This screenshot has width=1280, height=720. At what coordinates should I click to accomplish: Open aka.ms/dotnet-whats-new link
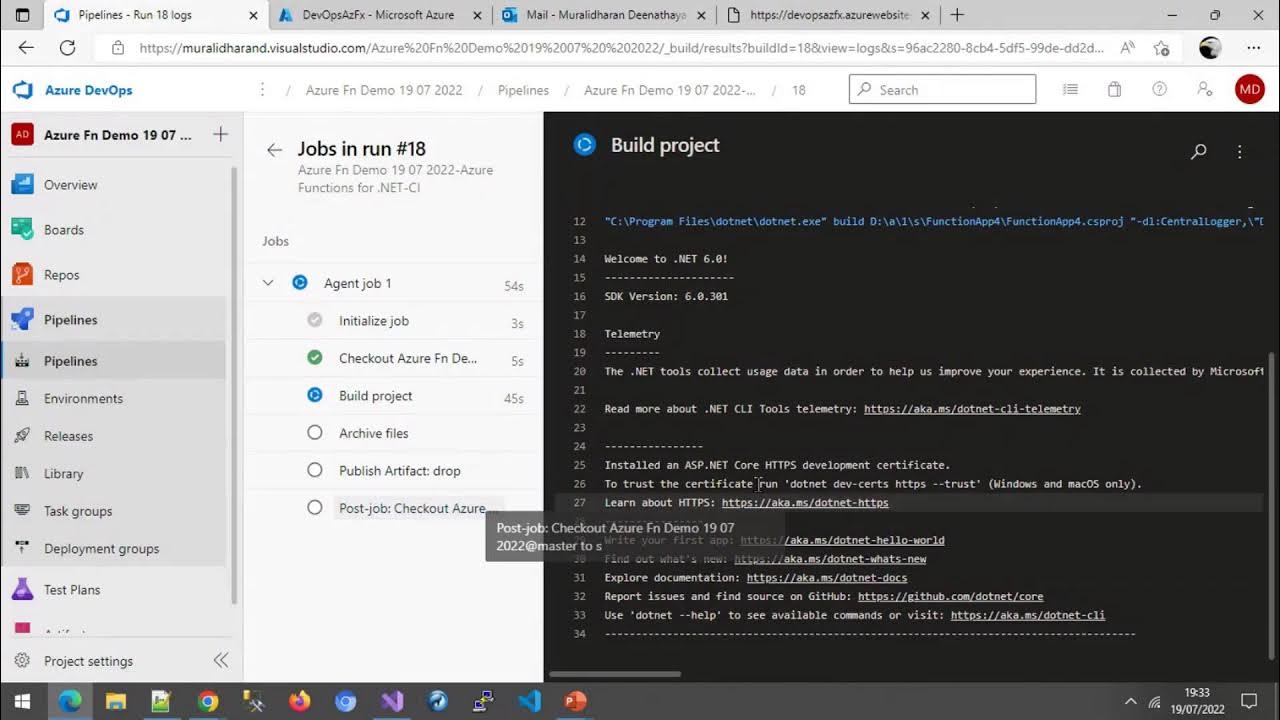(830, 559)
